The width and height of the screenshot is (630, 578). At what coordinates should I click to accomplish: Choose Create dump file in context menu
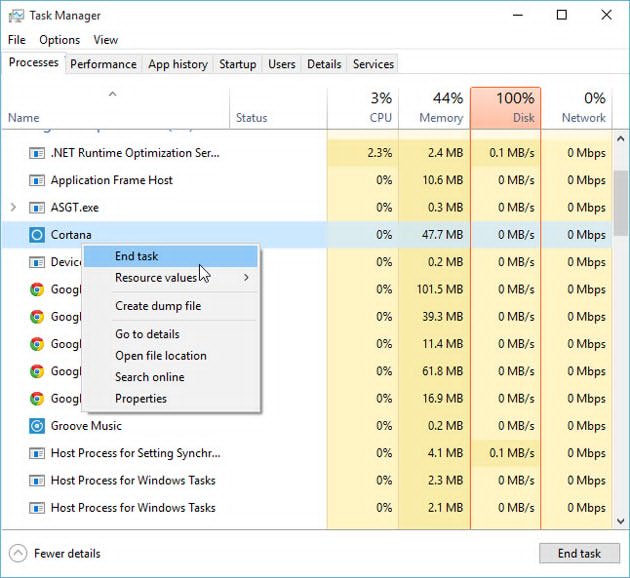(171, 306)
